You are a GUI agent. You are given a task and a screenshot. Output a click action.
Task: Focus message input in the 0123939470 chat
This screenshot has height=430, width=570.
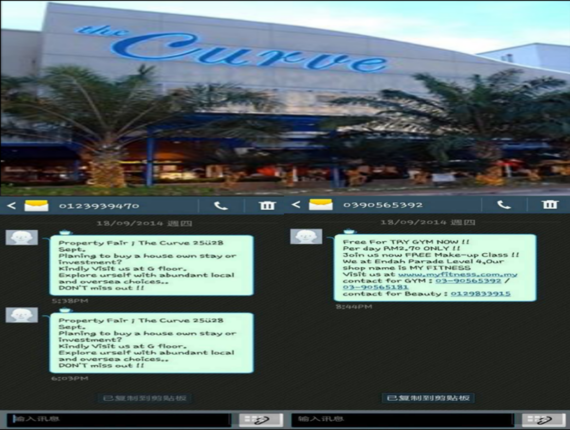tap(119, 419)
